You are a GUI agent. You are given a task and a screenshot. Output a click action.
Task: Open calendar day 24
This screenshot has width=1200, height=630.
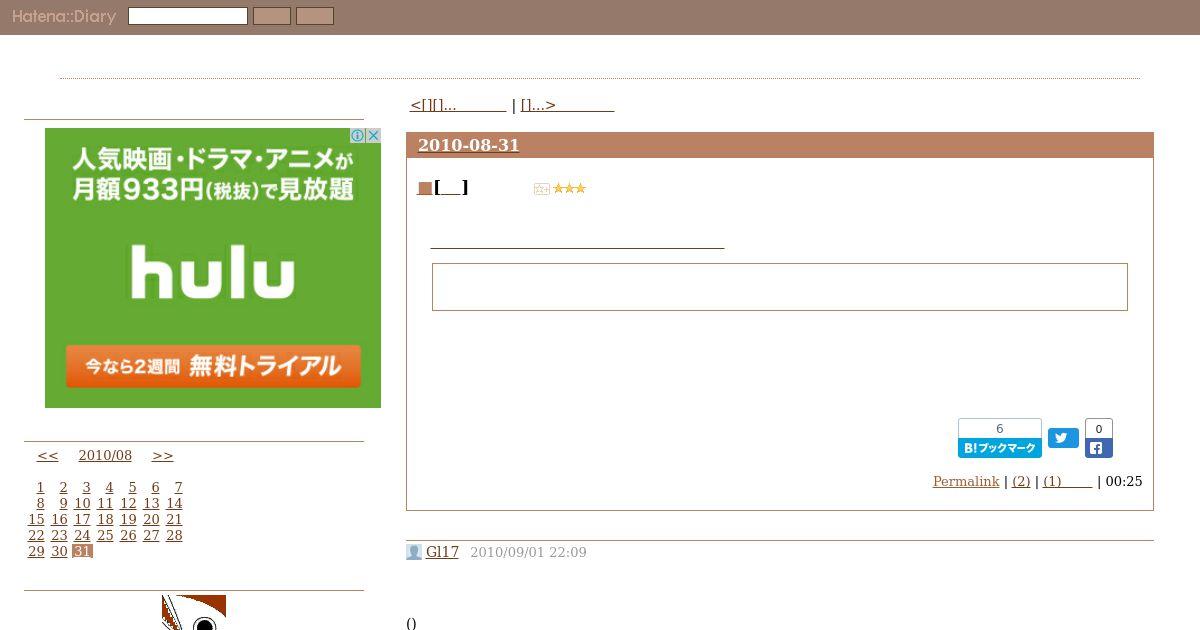(82, 535)
